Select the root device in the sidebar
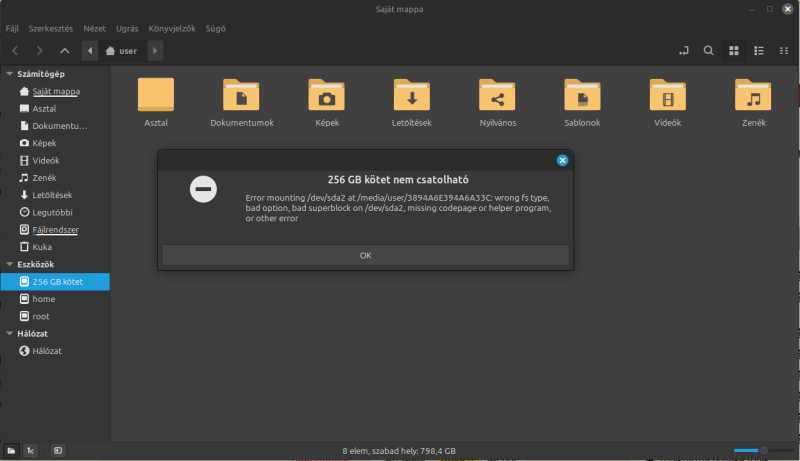800x461 pixels. (x=55, y=316)
